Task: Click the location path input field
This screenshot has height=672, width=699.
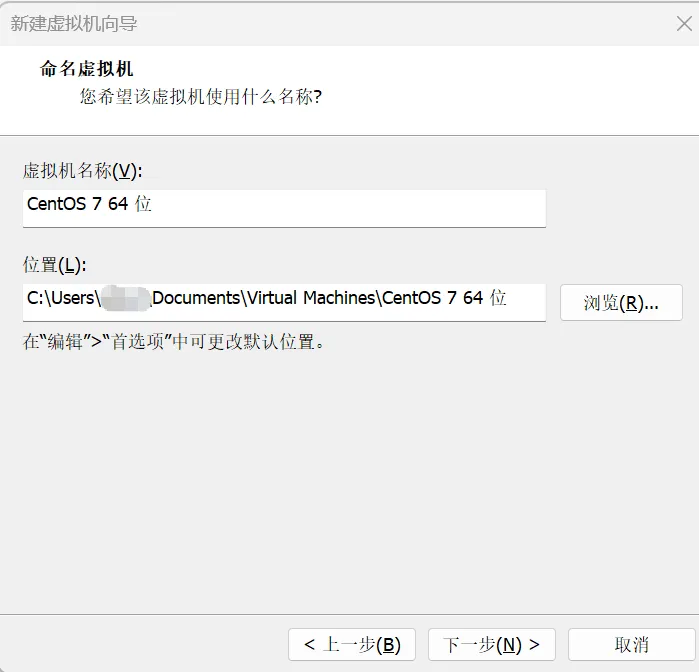Action: [x=284, y=302]
